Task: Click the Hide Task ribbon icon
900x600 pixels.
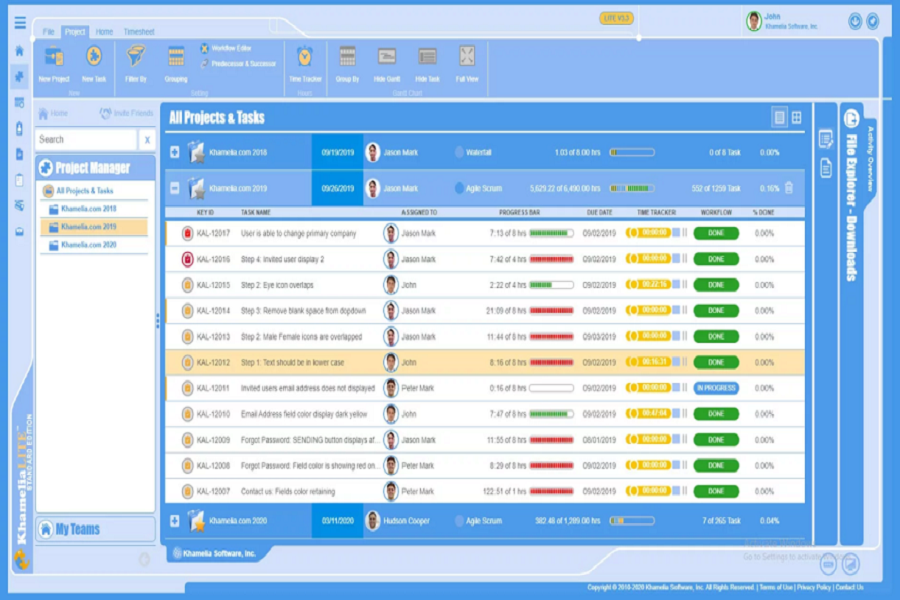Action: pyautogui.click(x=427, y=56)
